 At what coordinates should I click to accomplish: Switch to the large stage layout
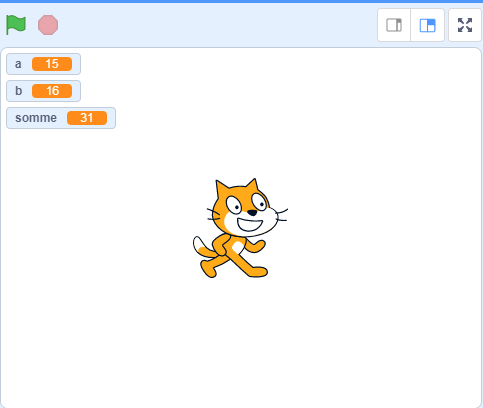[428, 25]
